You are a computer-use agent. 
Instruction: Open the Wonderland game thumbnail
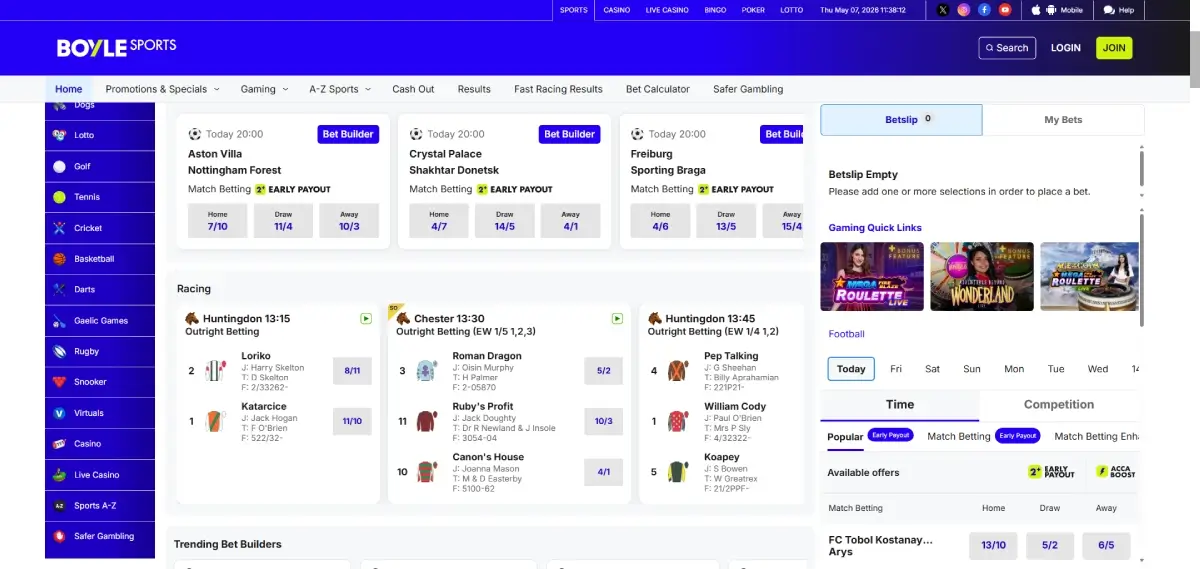click(980, 277)
